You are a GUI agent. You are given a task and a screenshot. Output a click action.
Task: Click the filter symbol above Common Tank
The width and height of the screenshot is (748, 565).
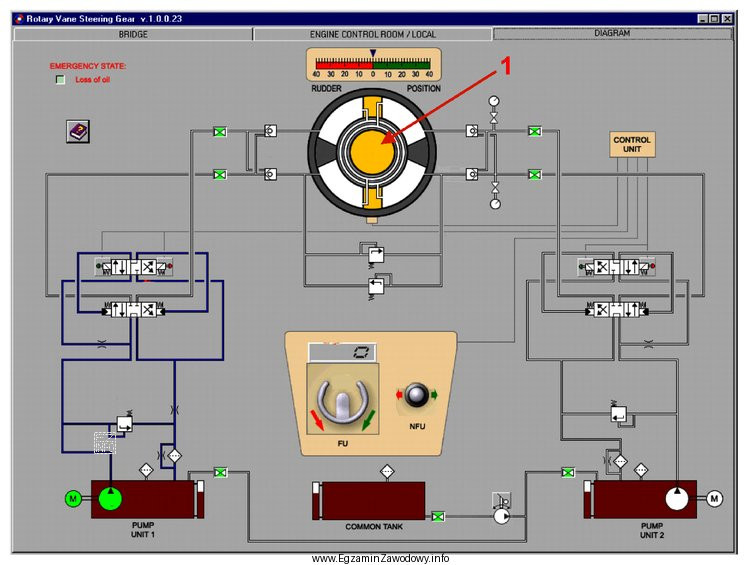pos(387,471)
